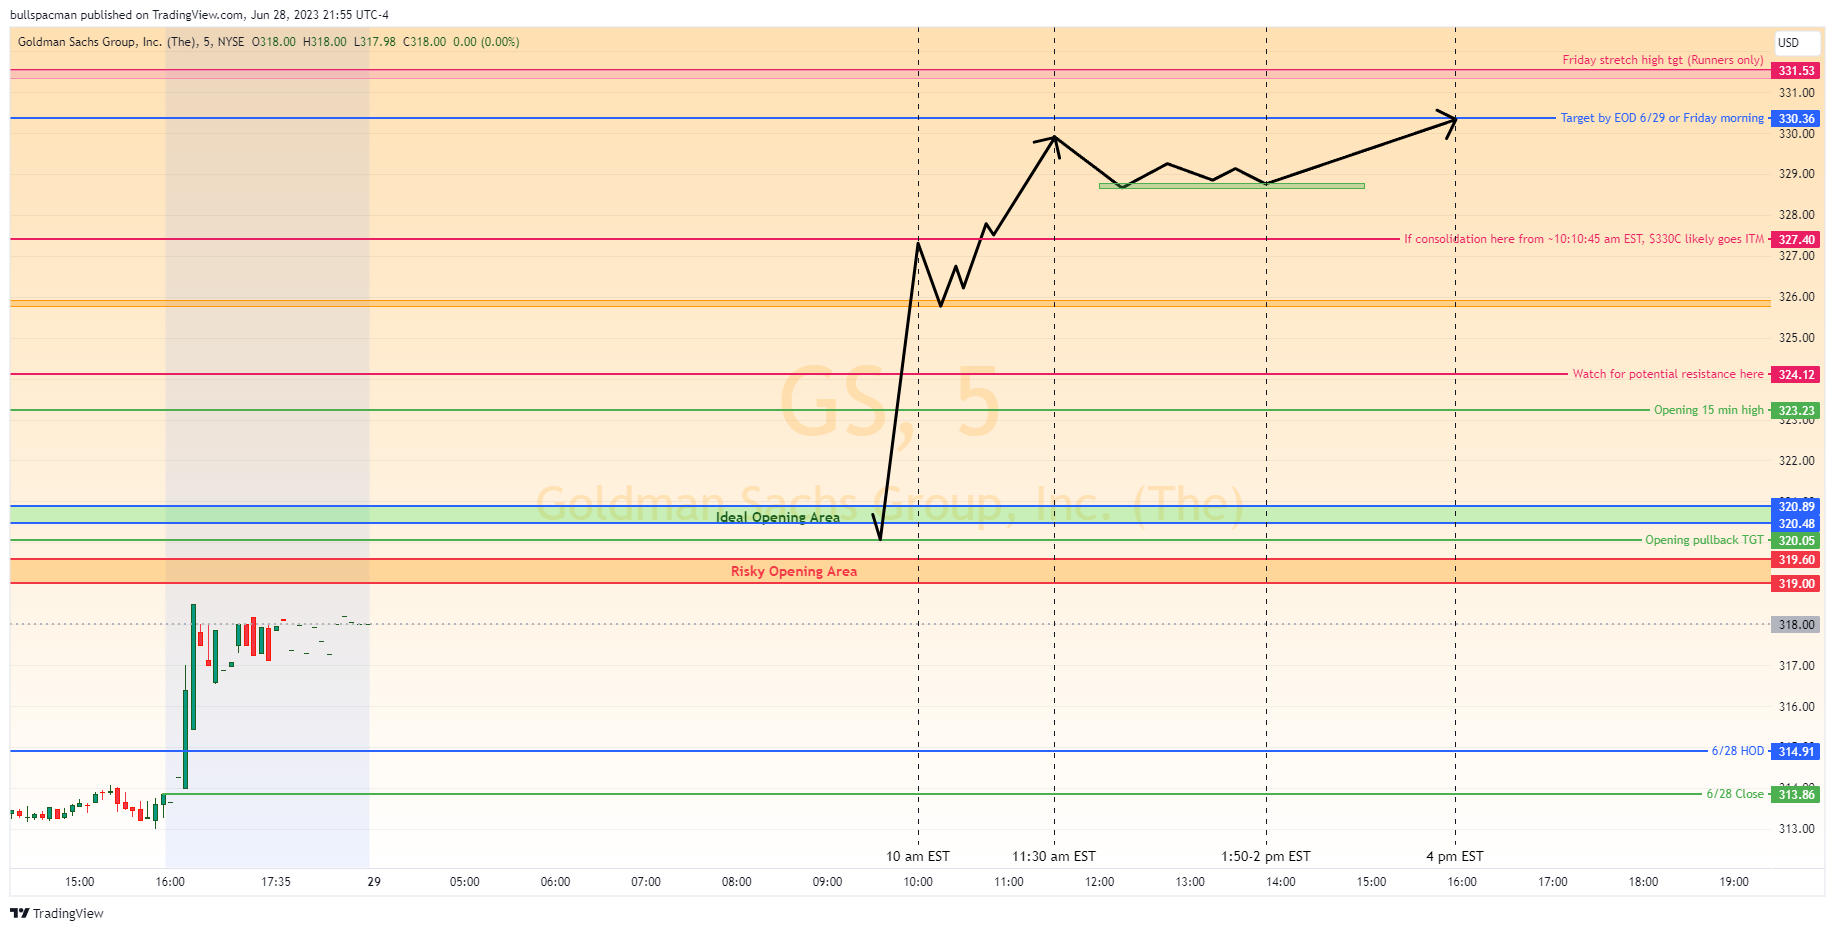This screenshot has height=931, width=1835.
Task: Click the 0.00 (0.00%) change value
Action: 486,42
